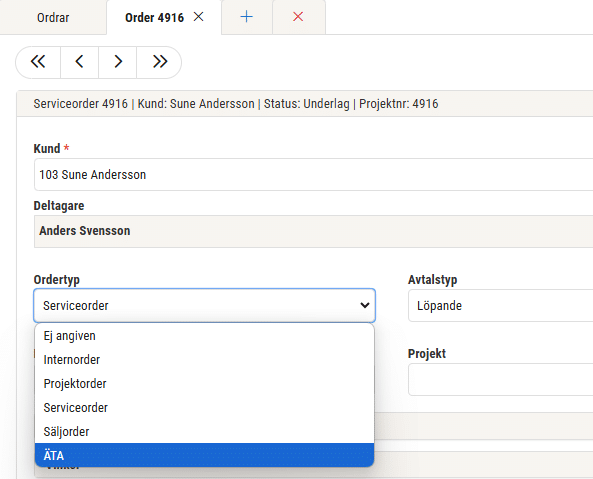This screenshot has width=593, height=479.
Task: Open the Avtalstyp Löpande dropdown
Action: [x=500, y=305]
